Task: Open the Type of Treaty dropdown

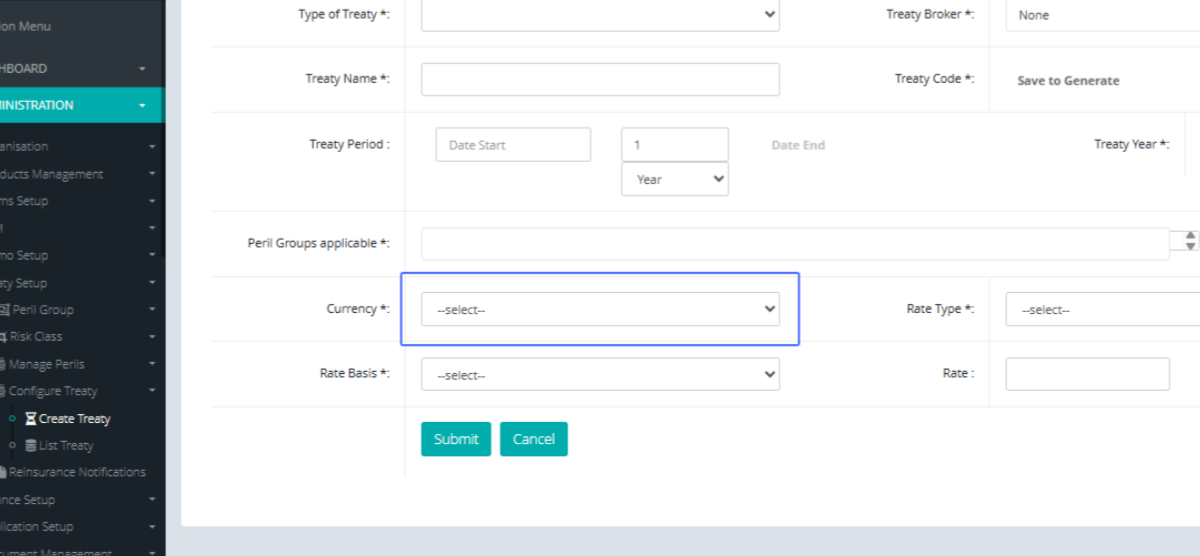Action: (x=600, y=14)
